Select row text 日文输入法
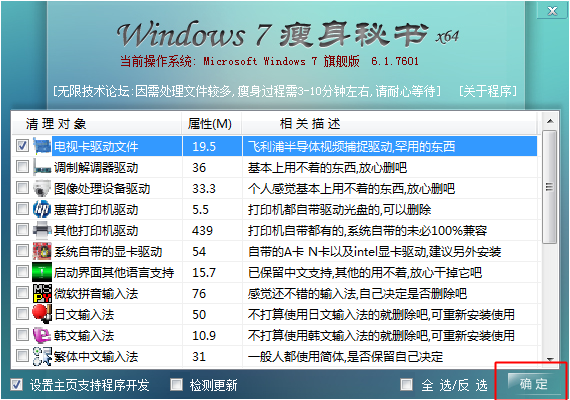Screen dimensions: 570x400 [x=84, y=315]
